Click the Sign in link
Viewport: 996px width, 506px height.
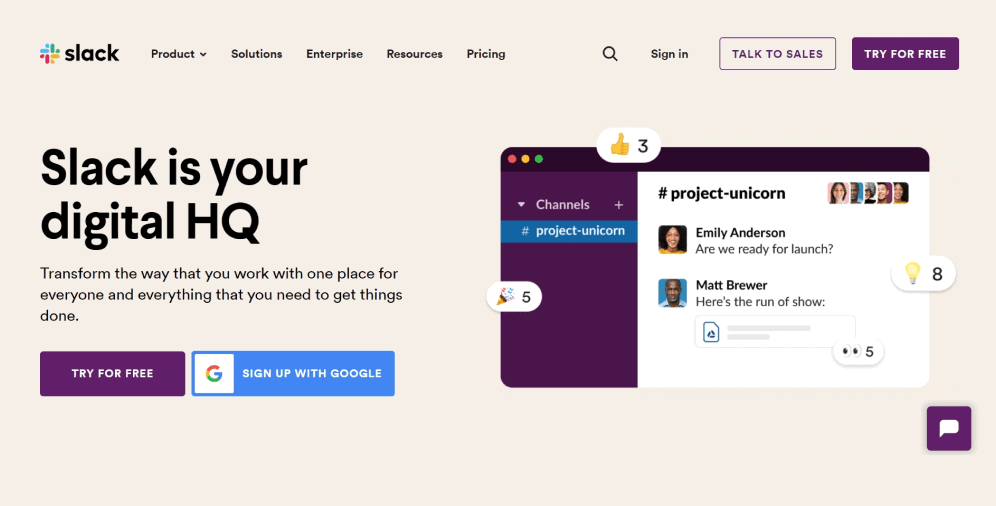coord(669,54)
